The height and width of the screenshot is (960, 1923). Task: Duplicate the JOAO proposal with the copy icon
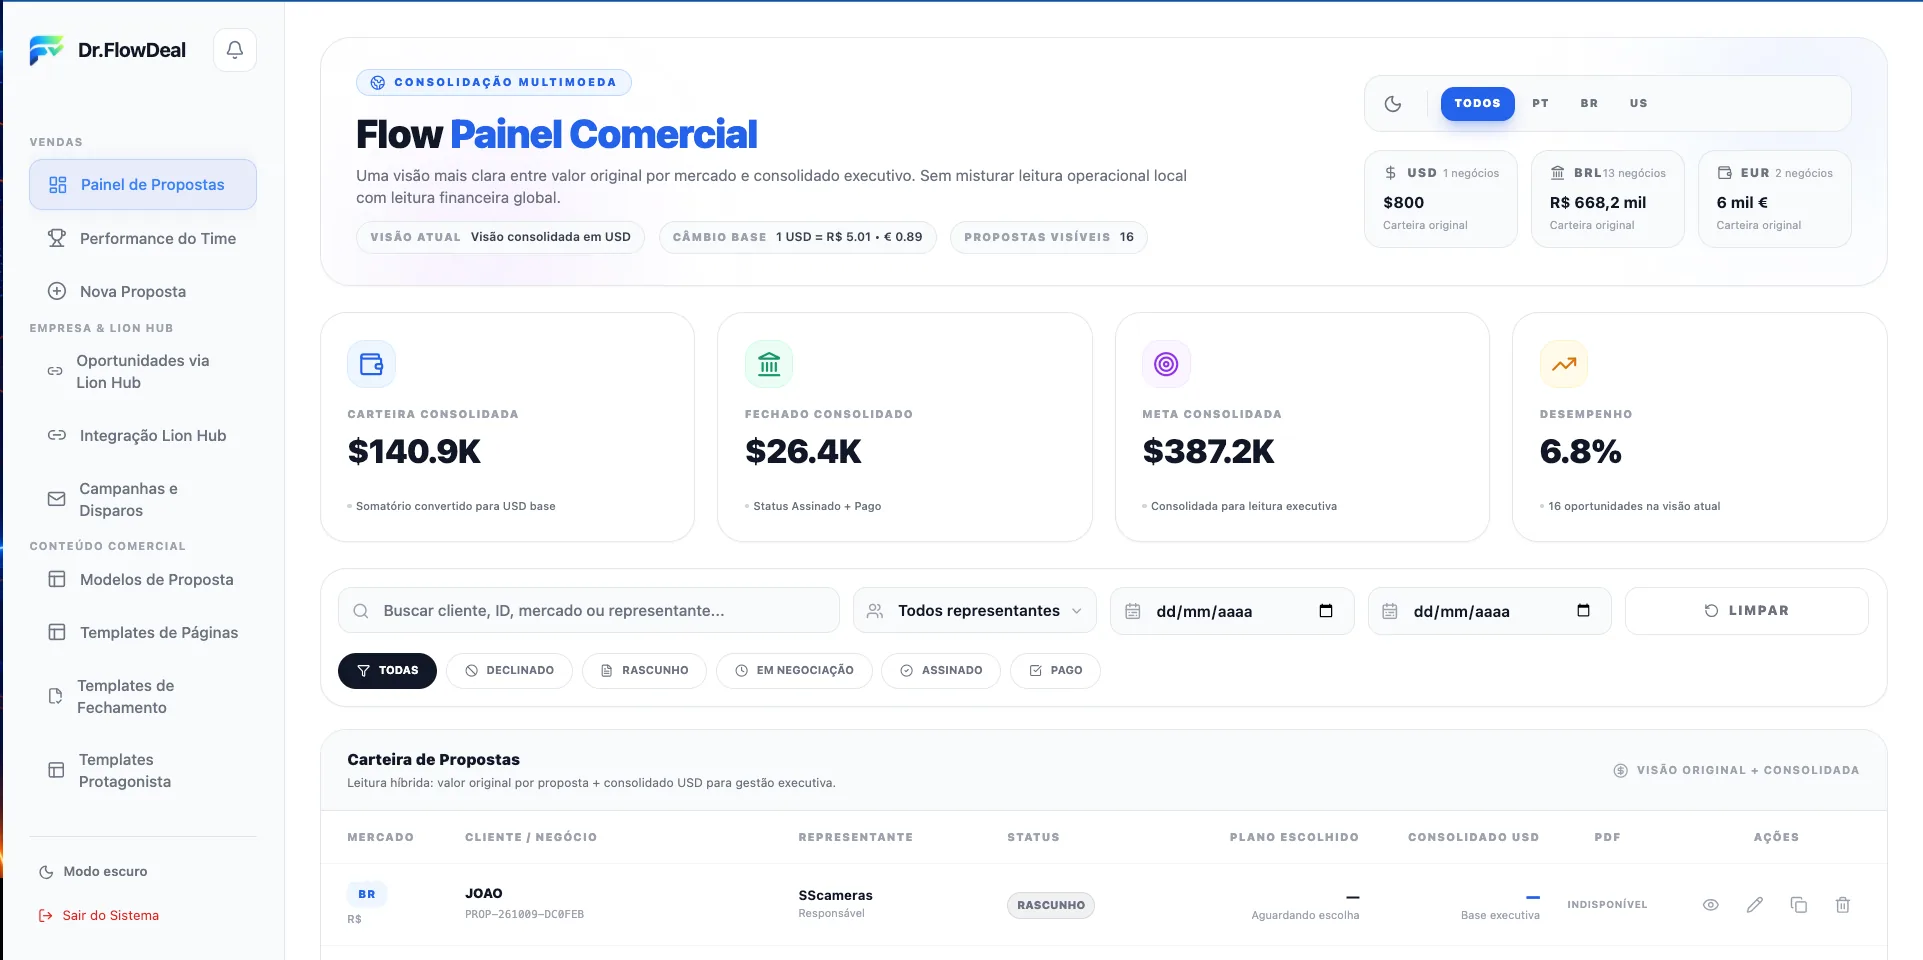click(1799, 905)
